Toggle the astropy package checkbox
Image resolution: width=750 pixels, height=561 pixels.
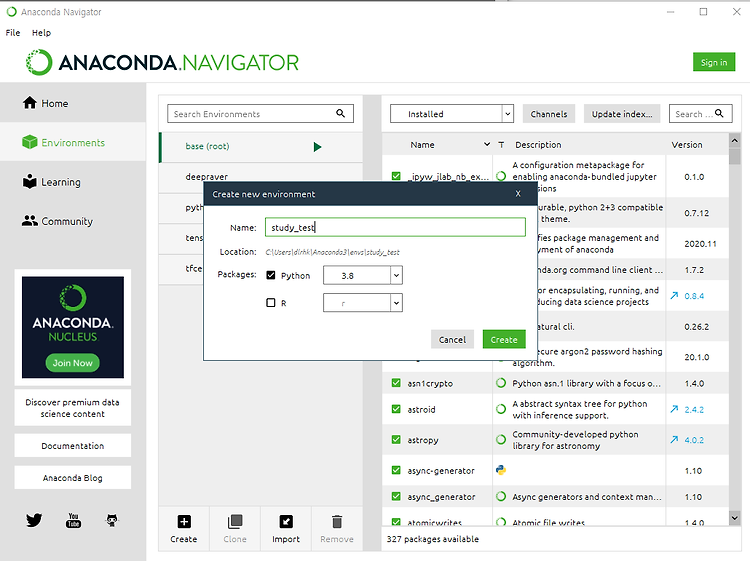[396, 440]
